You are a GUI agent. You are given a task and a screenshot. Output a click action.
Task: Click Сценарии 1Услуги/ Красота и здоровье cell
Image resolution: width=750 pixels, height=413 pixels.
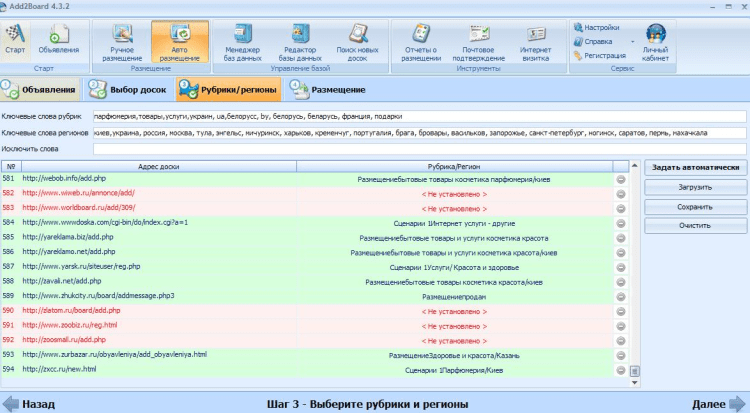click(454, 268)
